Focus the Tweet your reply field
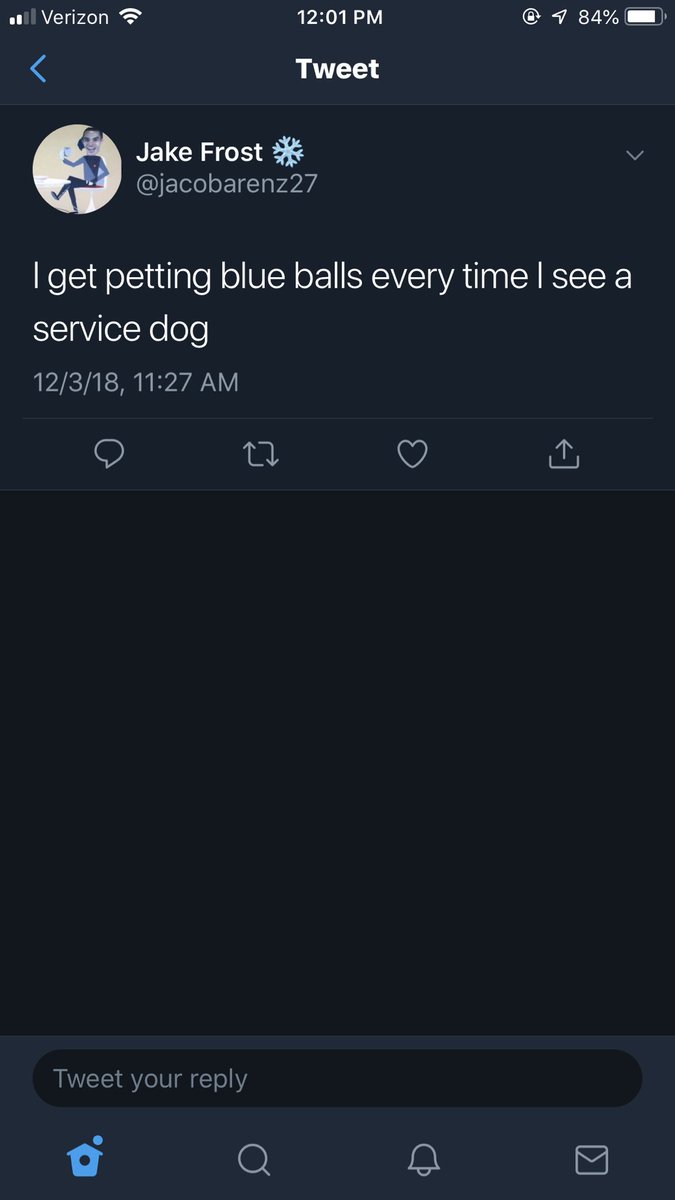675x1200 pixels. pyautogui.click(x=337, y=1078)
